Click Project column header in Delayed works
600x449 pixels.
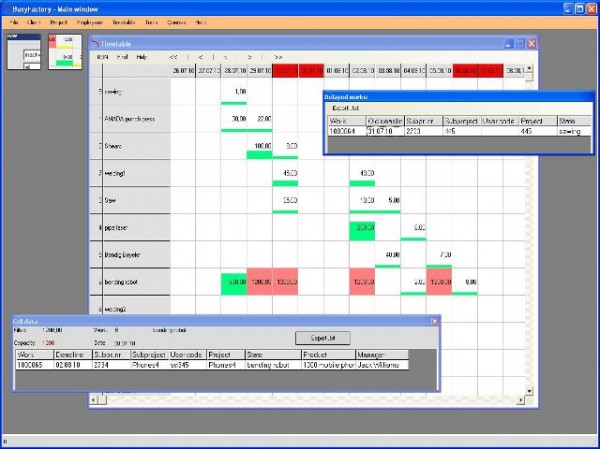[538, 121]
